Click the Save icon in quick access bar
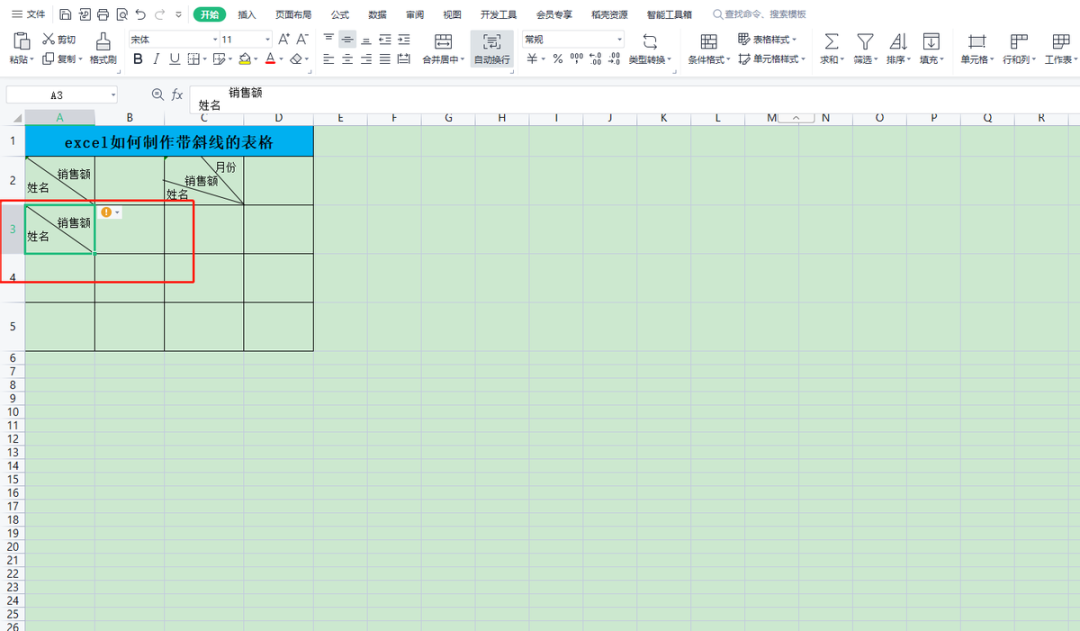The width and height of the screenshot is (1080, 631). 65,15
